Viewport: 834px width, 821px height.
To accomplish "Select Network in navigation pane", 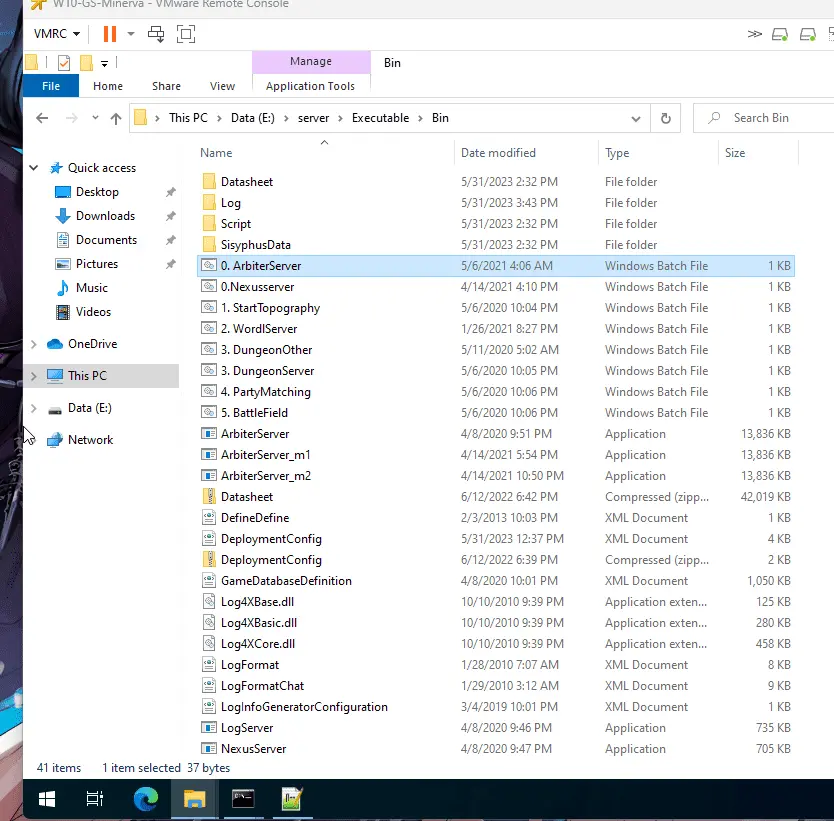I will coord(90,440).
